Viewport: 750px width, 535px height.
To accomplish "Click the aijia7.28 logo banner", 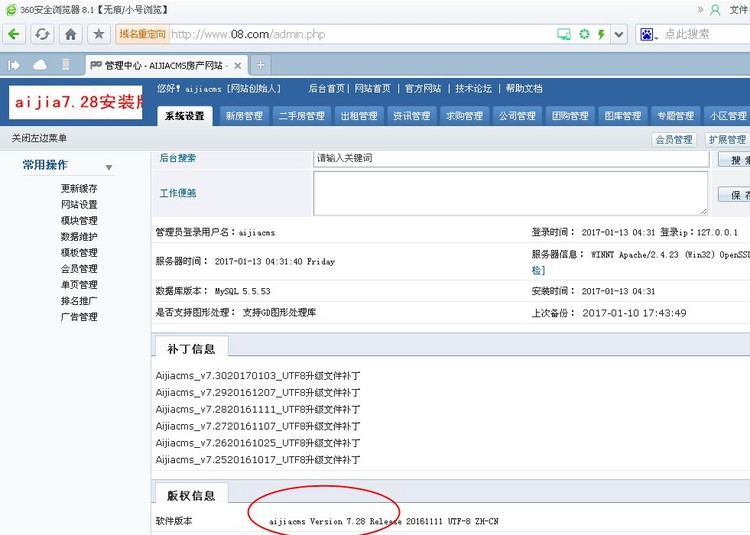I will (76, 102).
